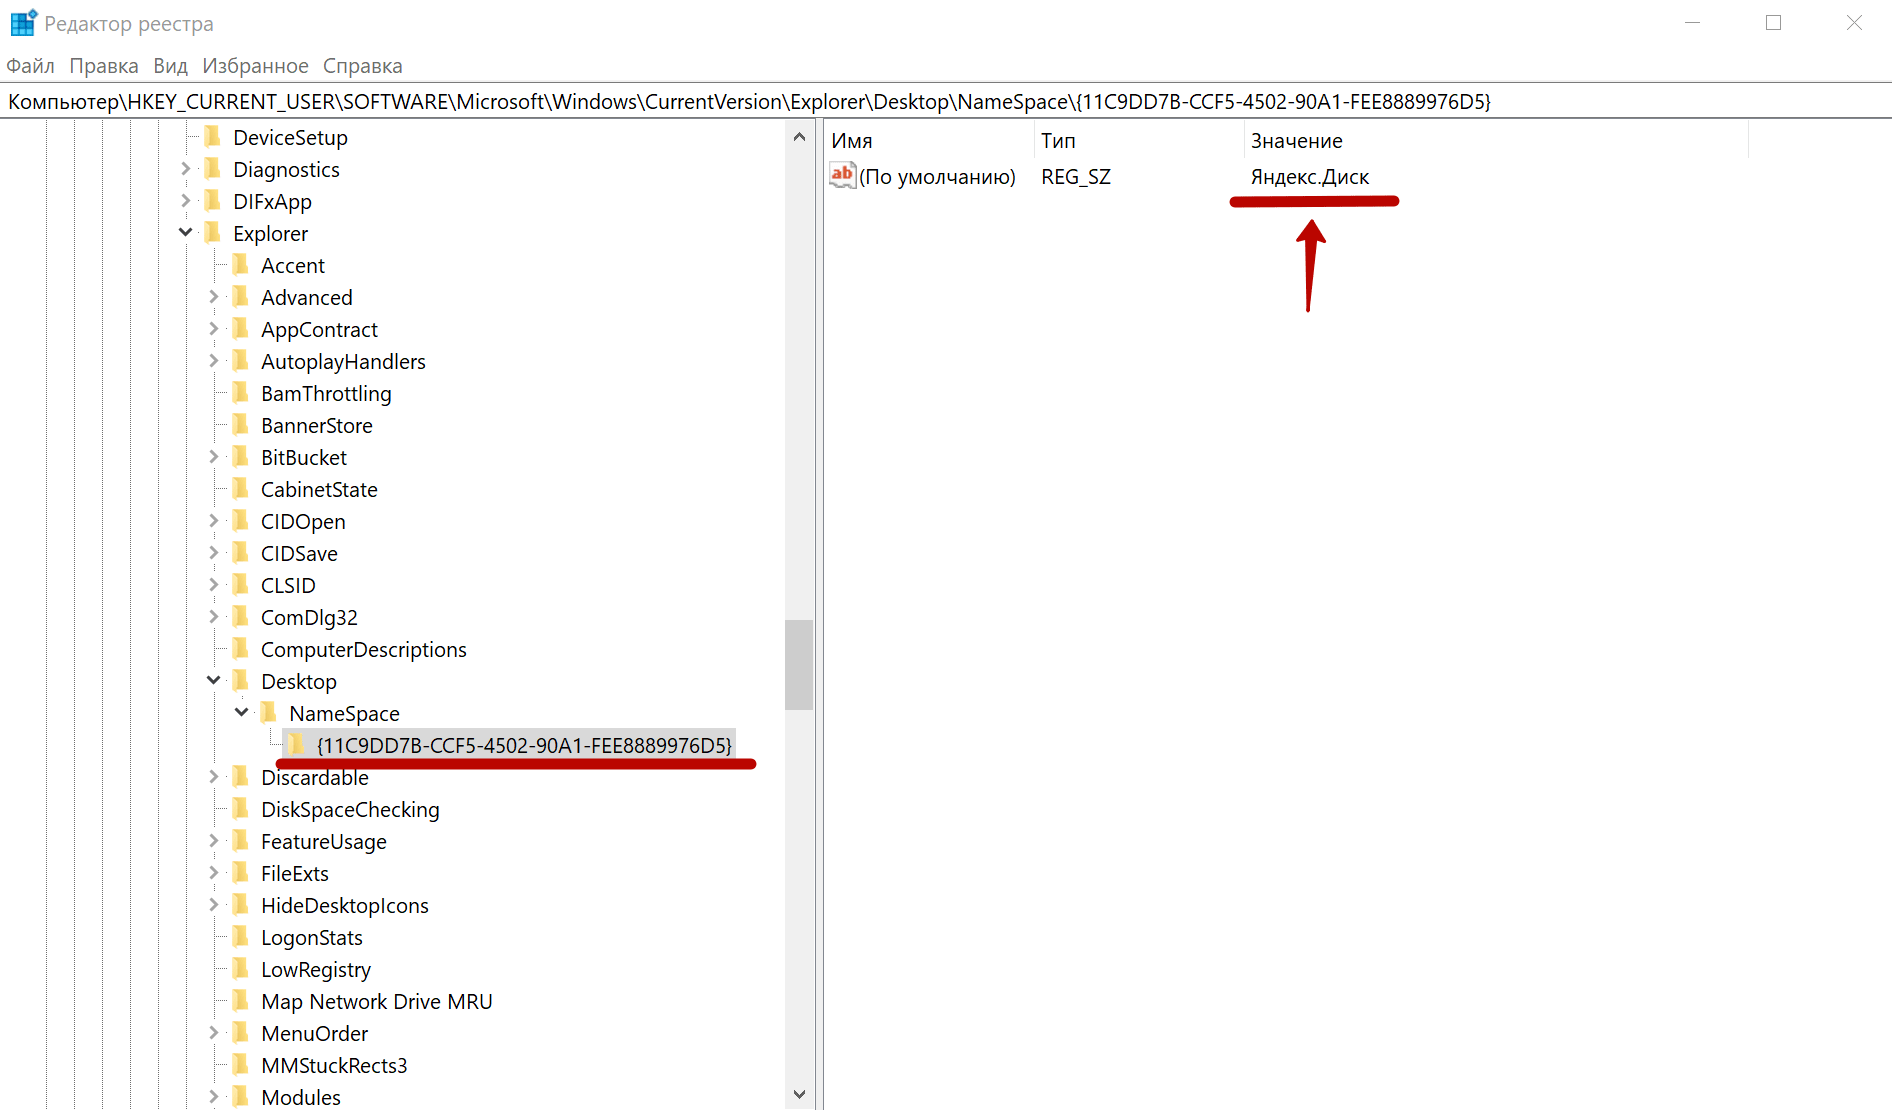
Task: Collapse the Desktop key
Action: (213, 681)
